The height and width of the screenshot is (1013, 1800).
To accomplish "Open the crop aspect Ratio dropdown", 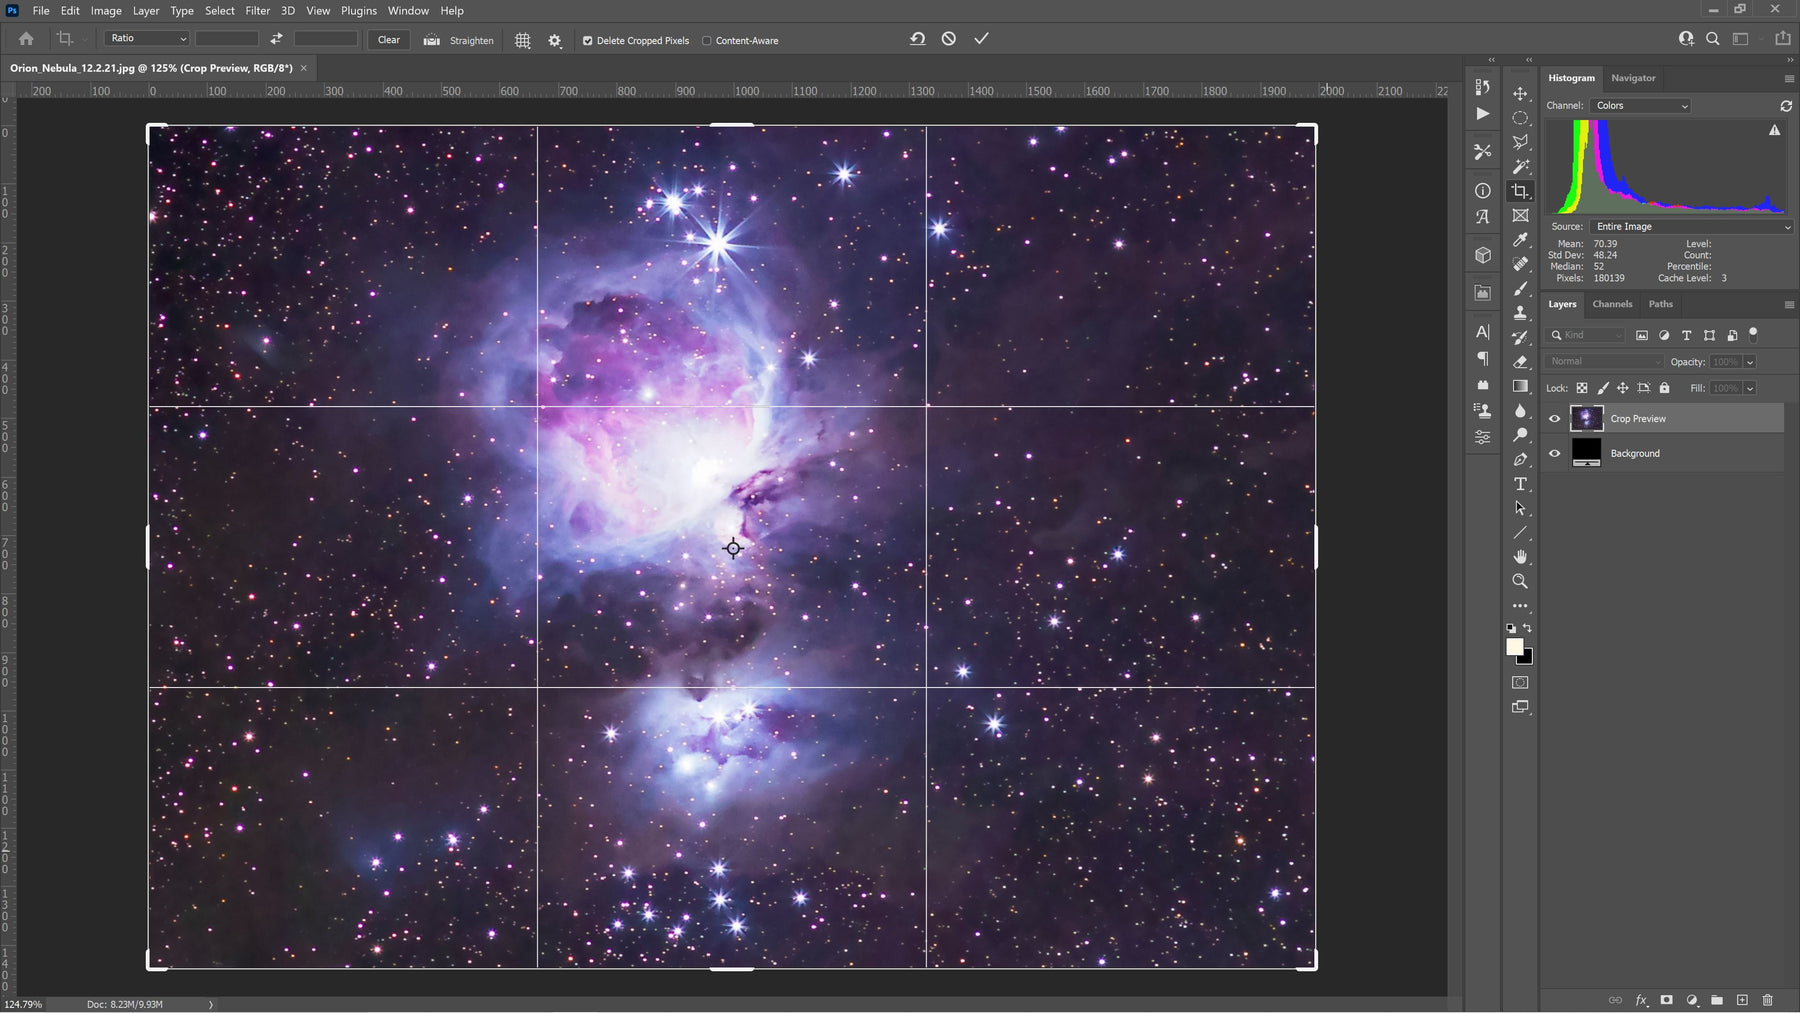I will (146, 38).
